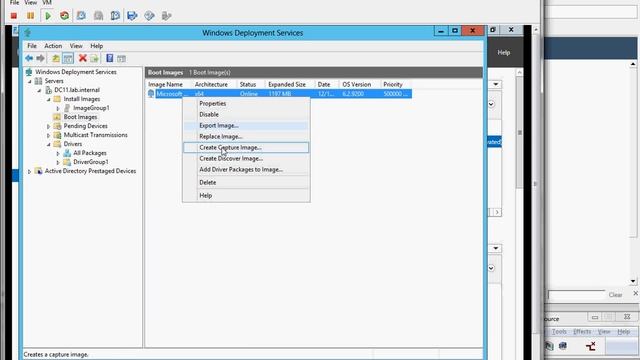Open the Help menu in WDS window
Viewport: 640px width, 360px height.
96,46
